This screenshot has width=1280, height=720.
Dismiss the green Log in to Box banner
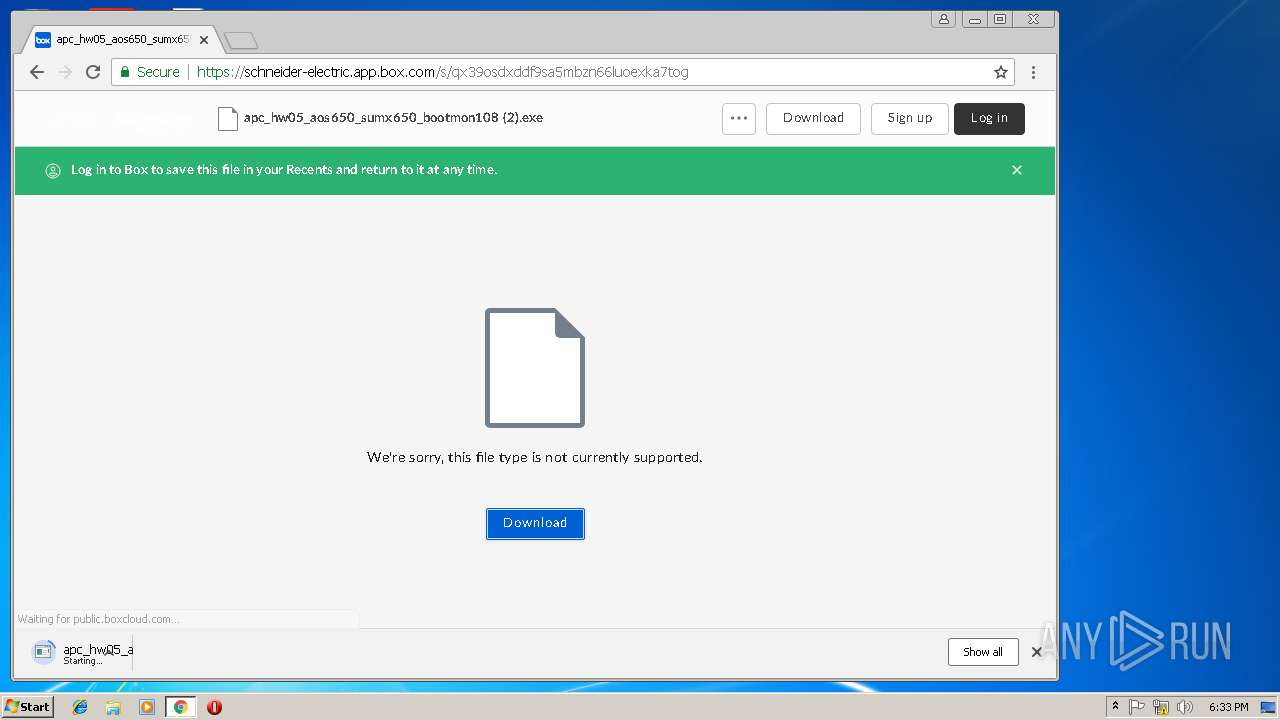pyautogui.click(x=1017, y=170)
